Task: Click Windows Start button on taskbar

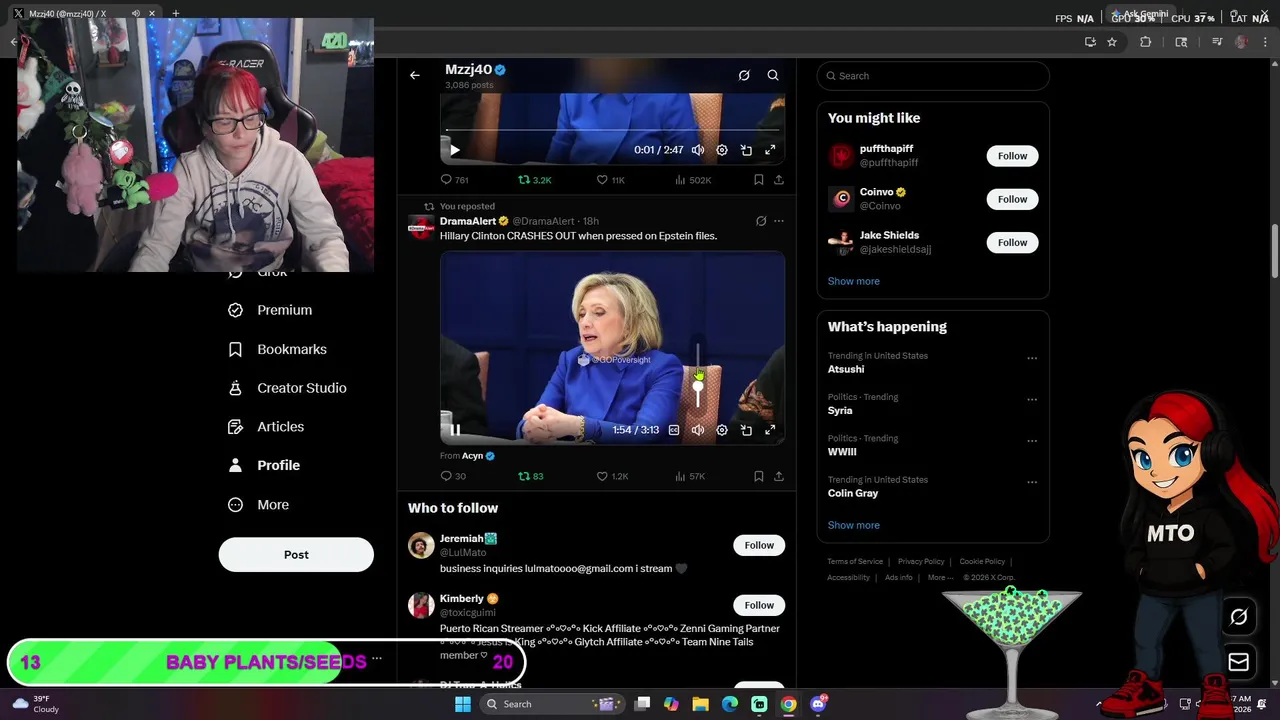Action: click(x=462, y=704)
